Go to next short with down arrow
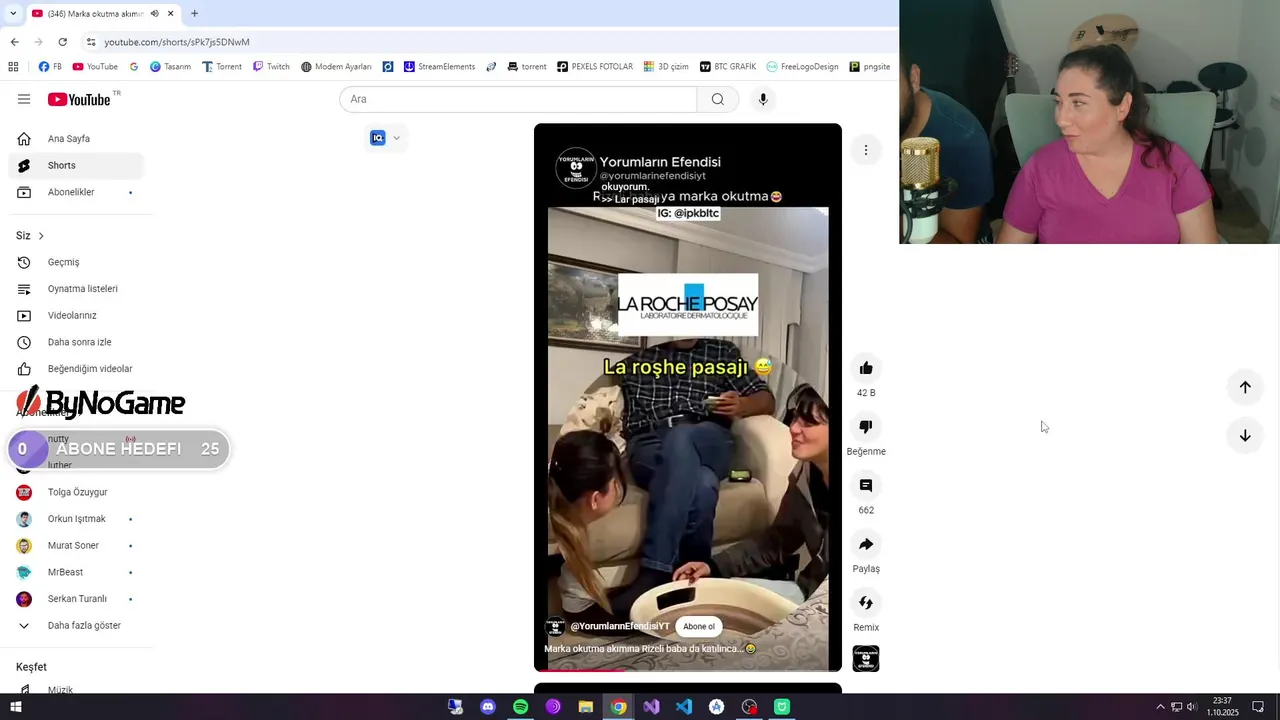The height and width of the screenshot is (720, 1280). pyautogui.click(x=1245, y=436)
